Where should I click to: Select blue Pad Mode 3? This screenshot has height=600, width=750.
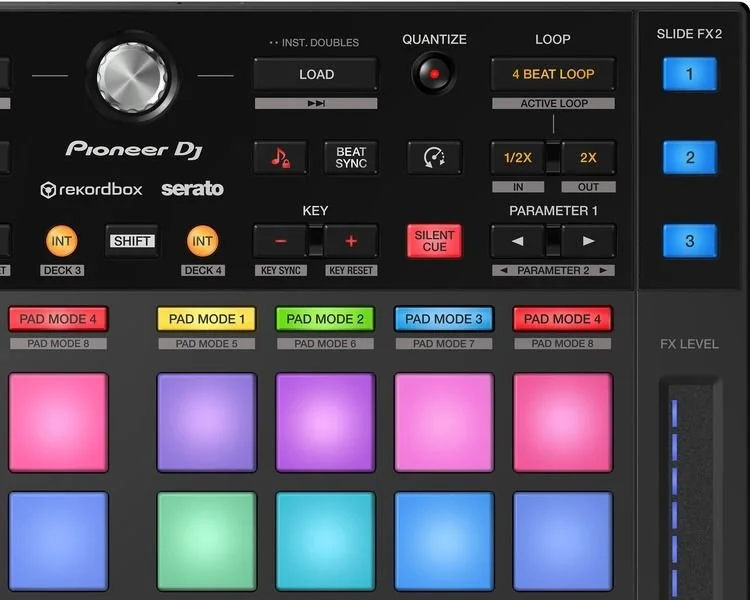pyautogui.click(x=443, y=319)
